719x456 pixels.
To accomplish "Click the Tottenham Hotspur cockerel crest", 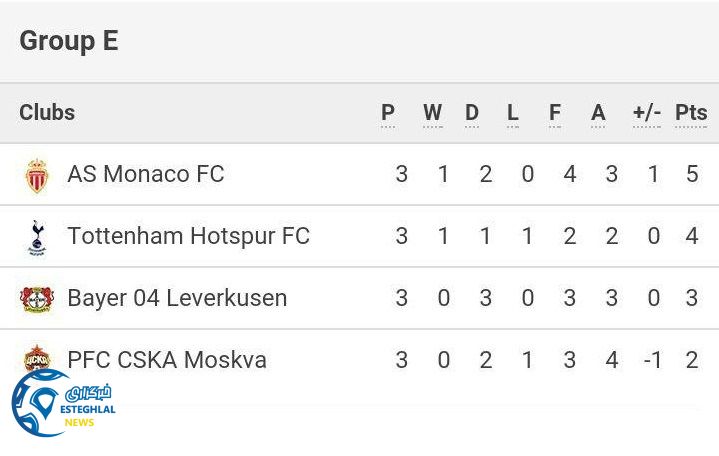I will (x=37, y=237).
